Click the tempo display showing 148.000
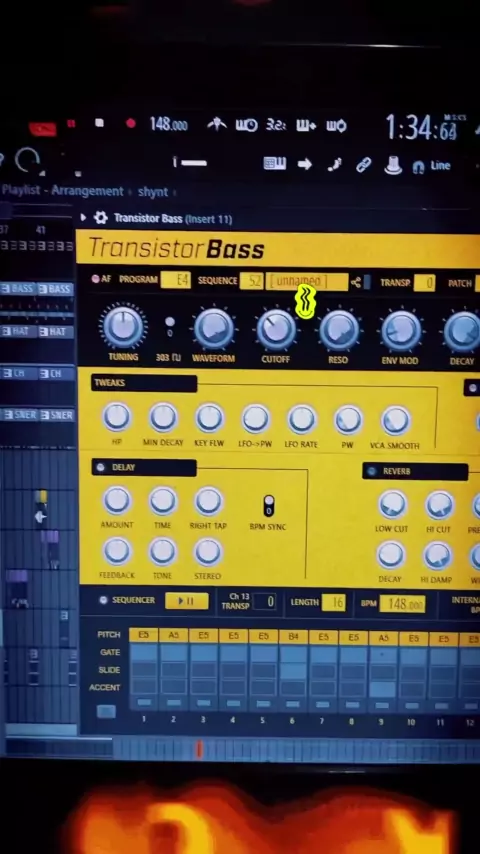 click(x=168, y=124)
